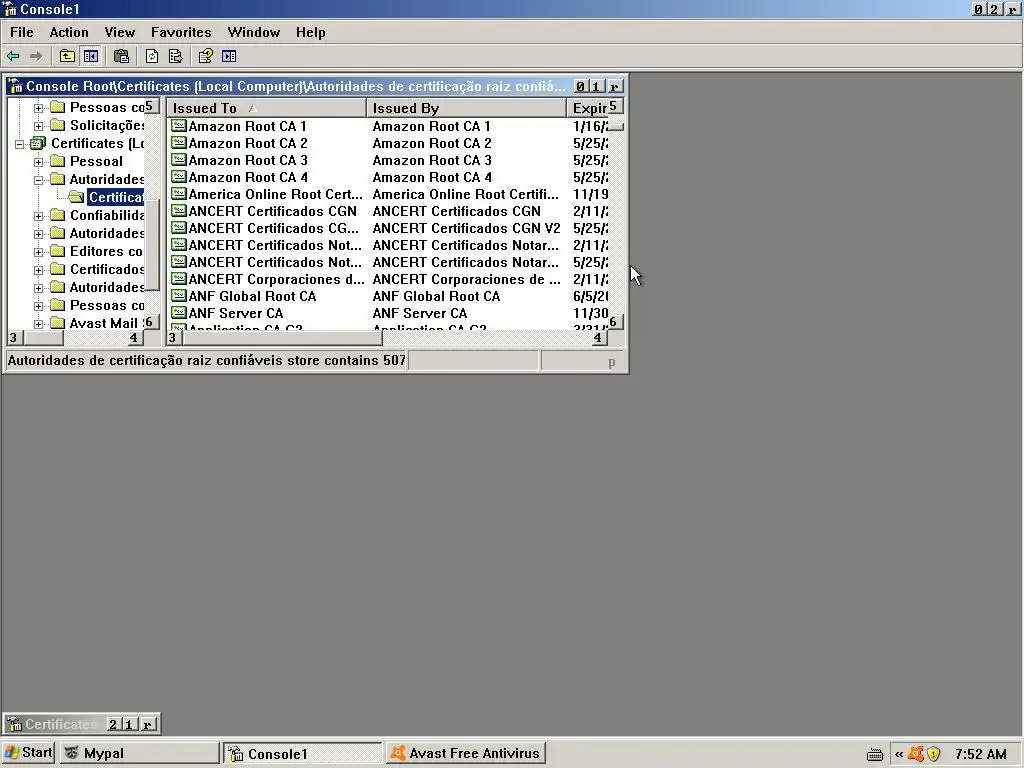Go up one level in toolbar

[x=67, y=56]
